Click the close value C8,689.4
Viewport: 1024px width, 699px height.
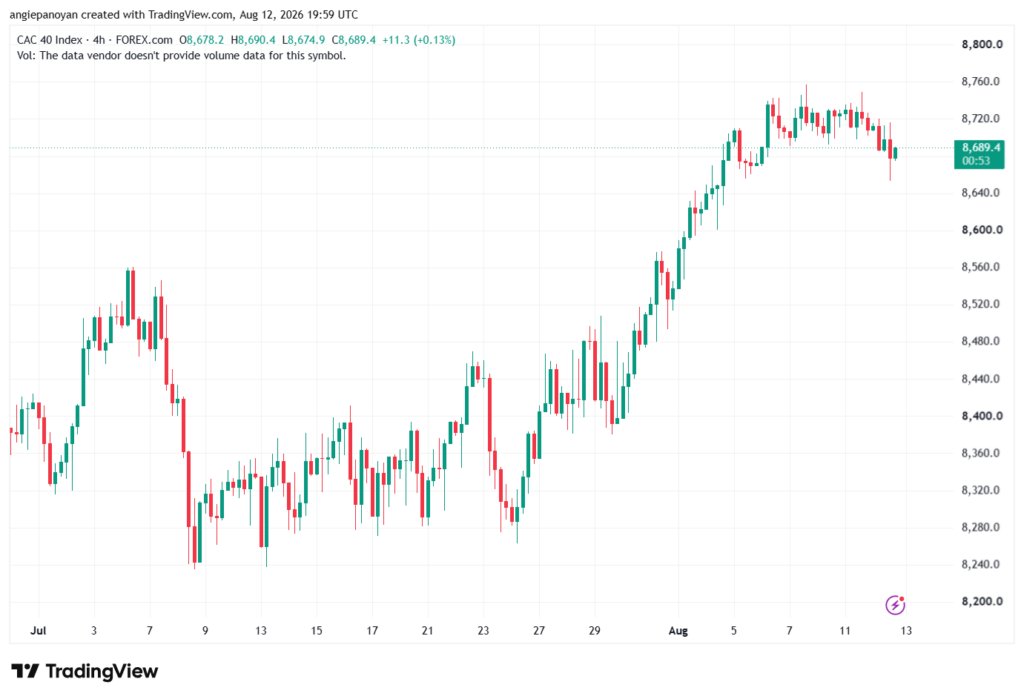pos(354,40)
